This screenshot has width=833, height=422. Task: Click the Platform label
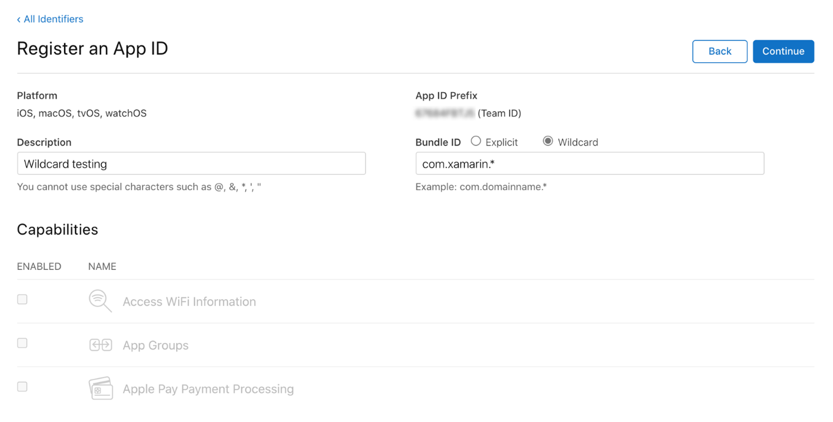(37, 96)
